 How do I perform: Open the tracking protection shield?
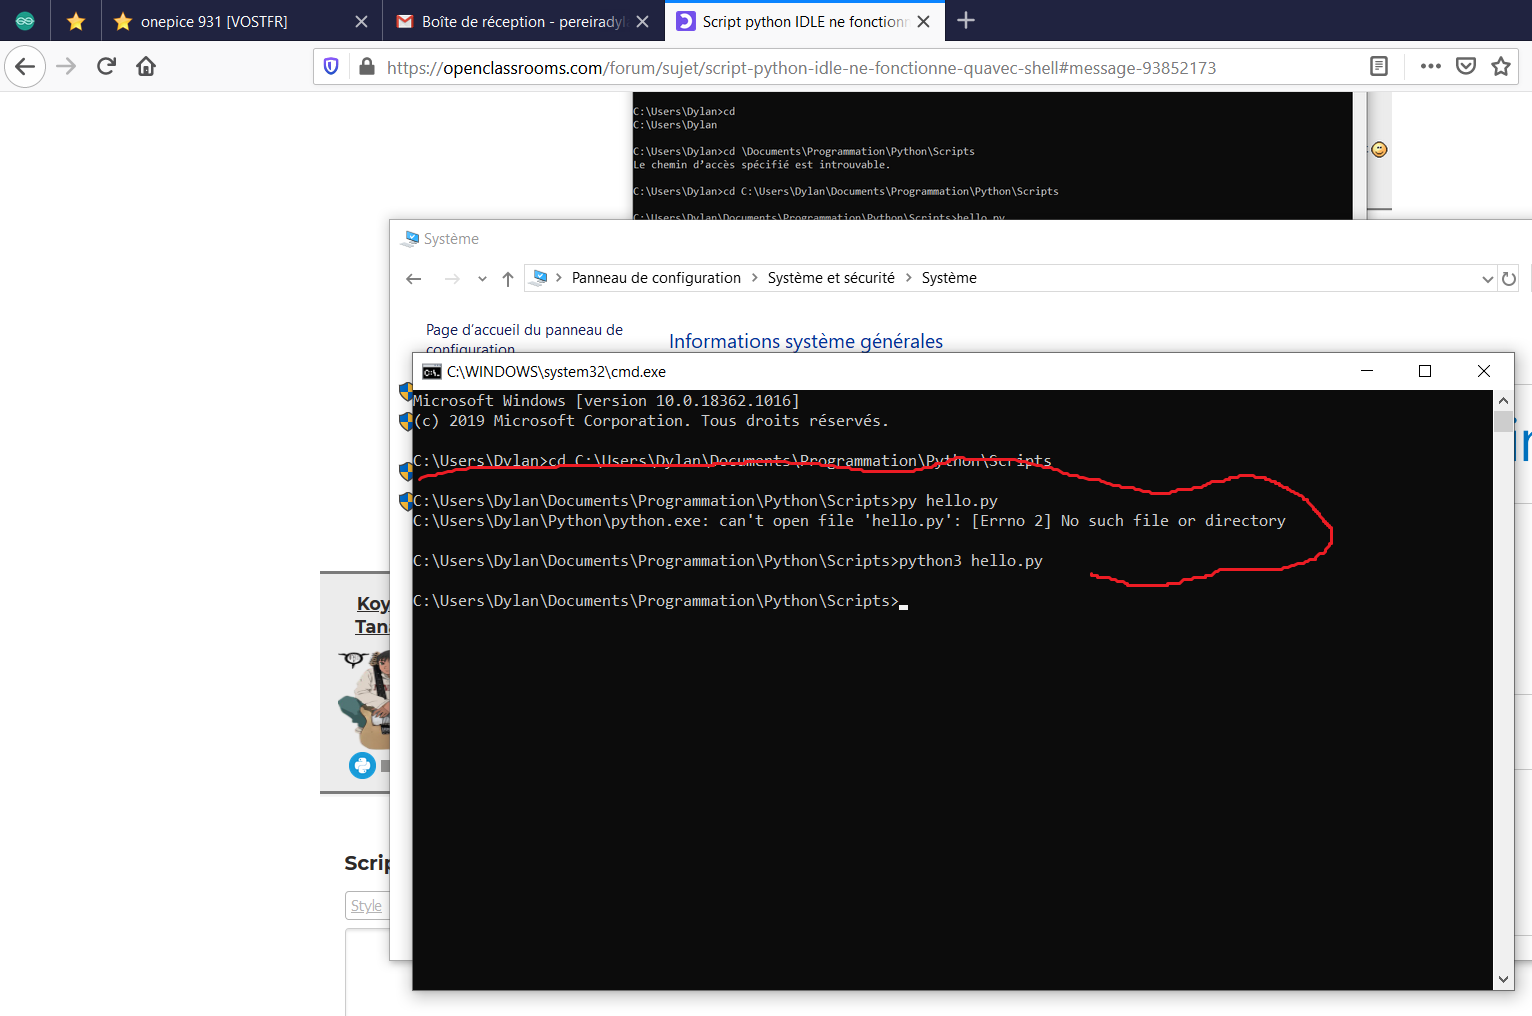pyautogui.click(x=331, y=66)
